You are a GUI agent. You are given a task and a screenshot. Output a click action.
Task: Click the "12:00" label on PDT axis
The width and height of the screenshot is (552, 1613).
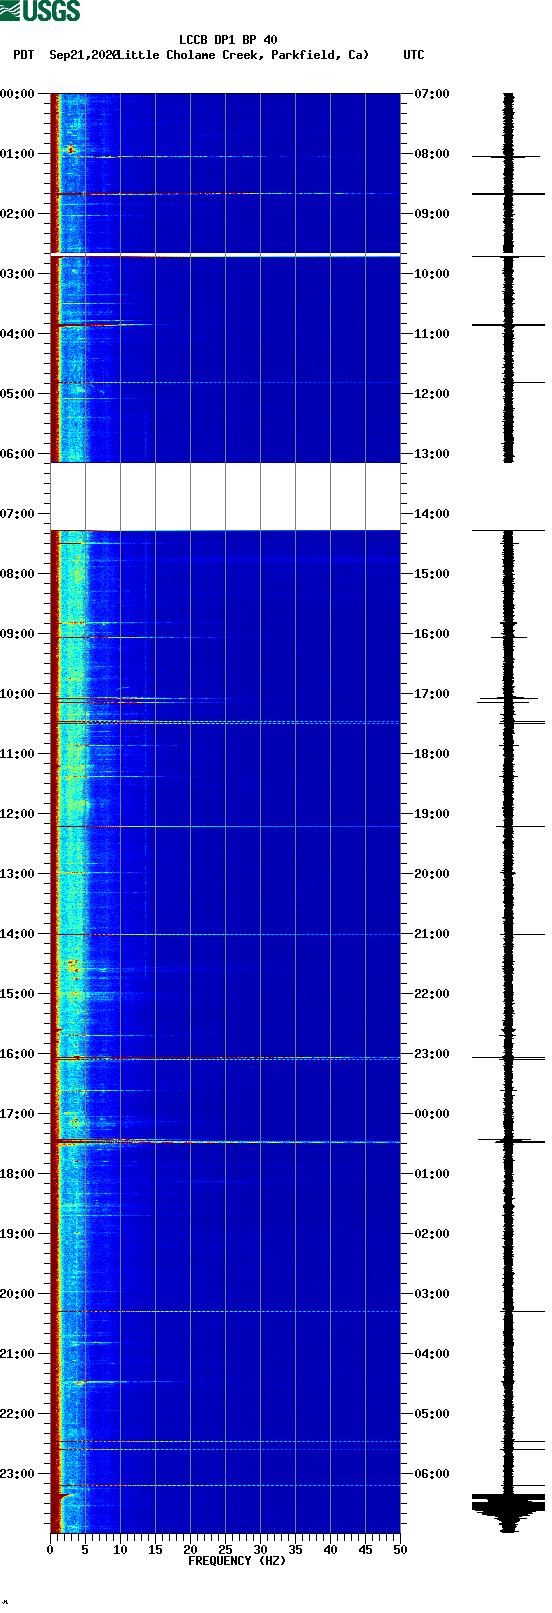tap(17, 814)
